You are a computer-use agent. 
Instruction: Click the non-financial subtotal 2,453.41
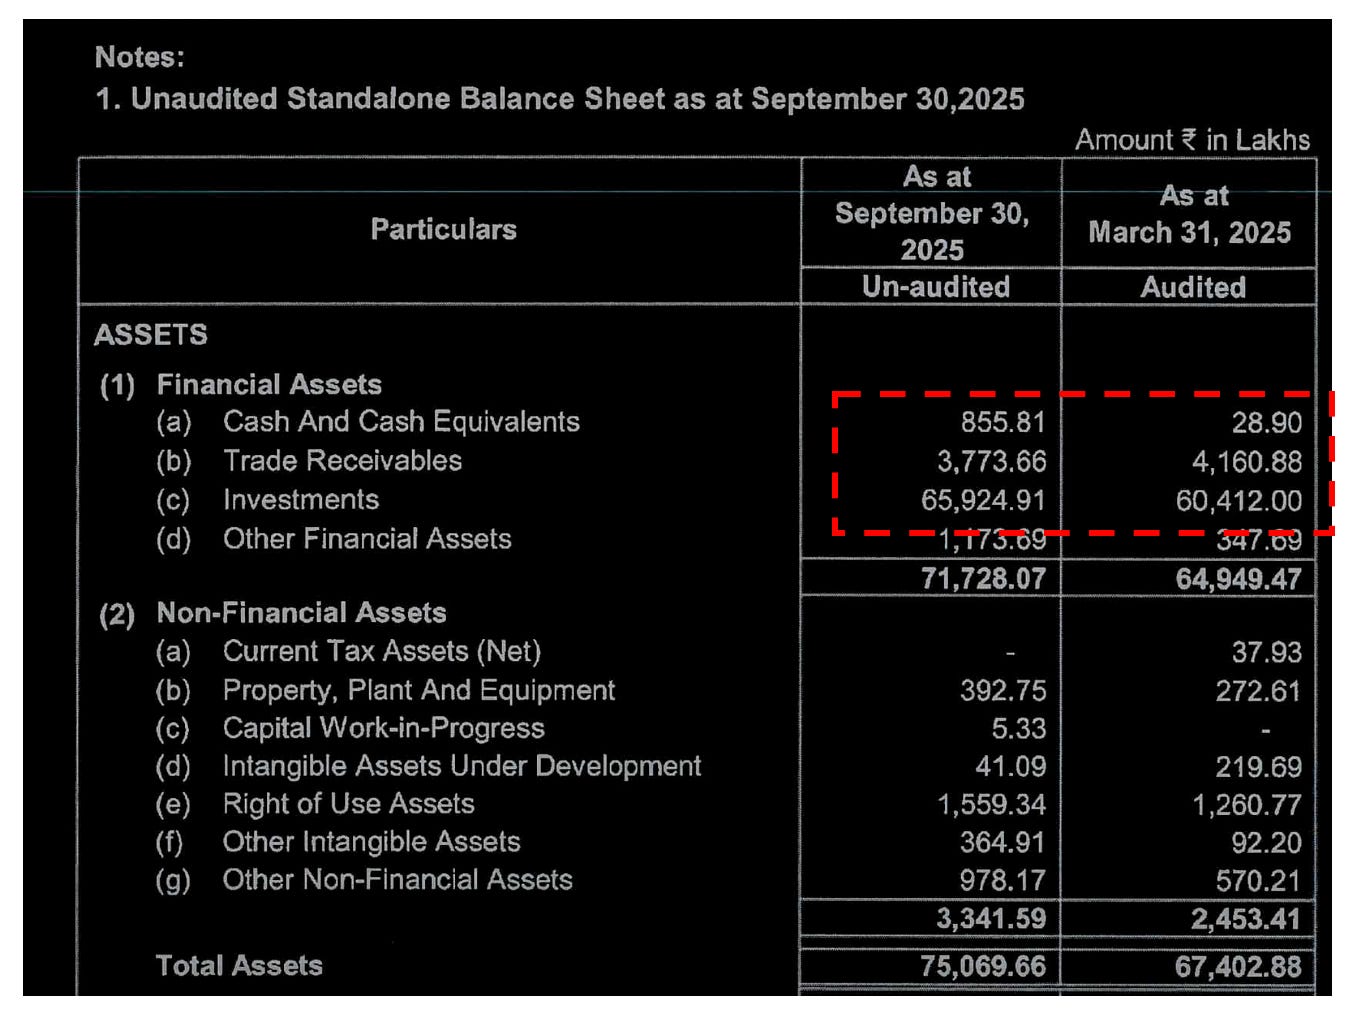click(1246, 920)
